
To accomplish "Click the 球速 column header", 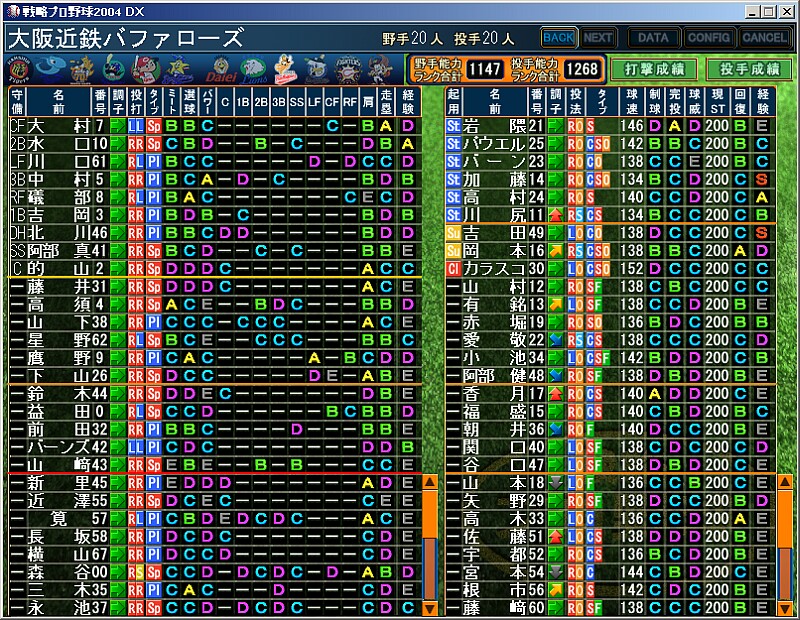I will (x=632, y=102).
